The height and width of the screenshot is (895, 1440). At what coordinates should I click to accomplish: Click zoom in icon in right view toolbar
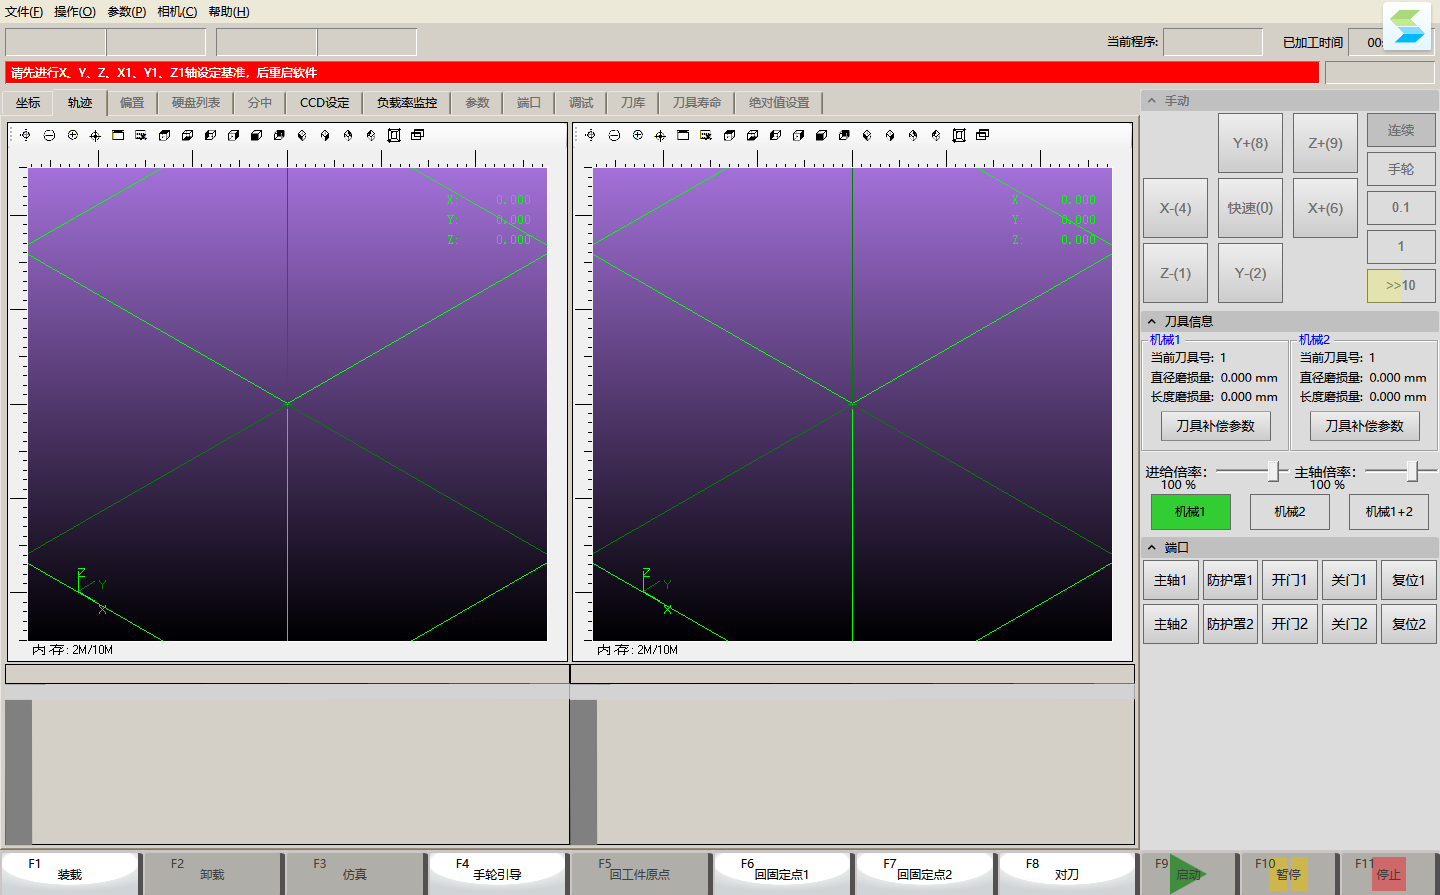[x=637, y=135]
